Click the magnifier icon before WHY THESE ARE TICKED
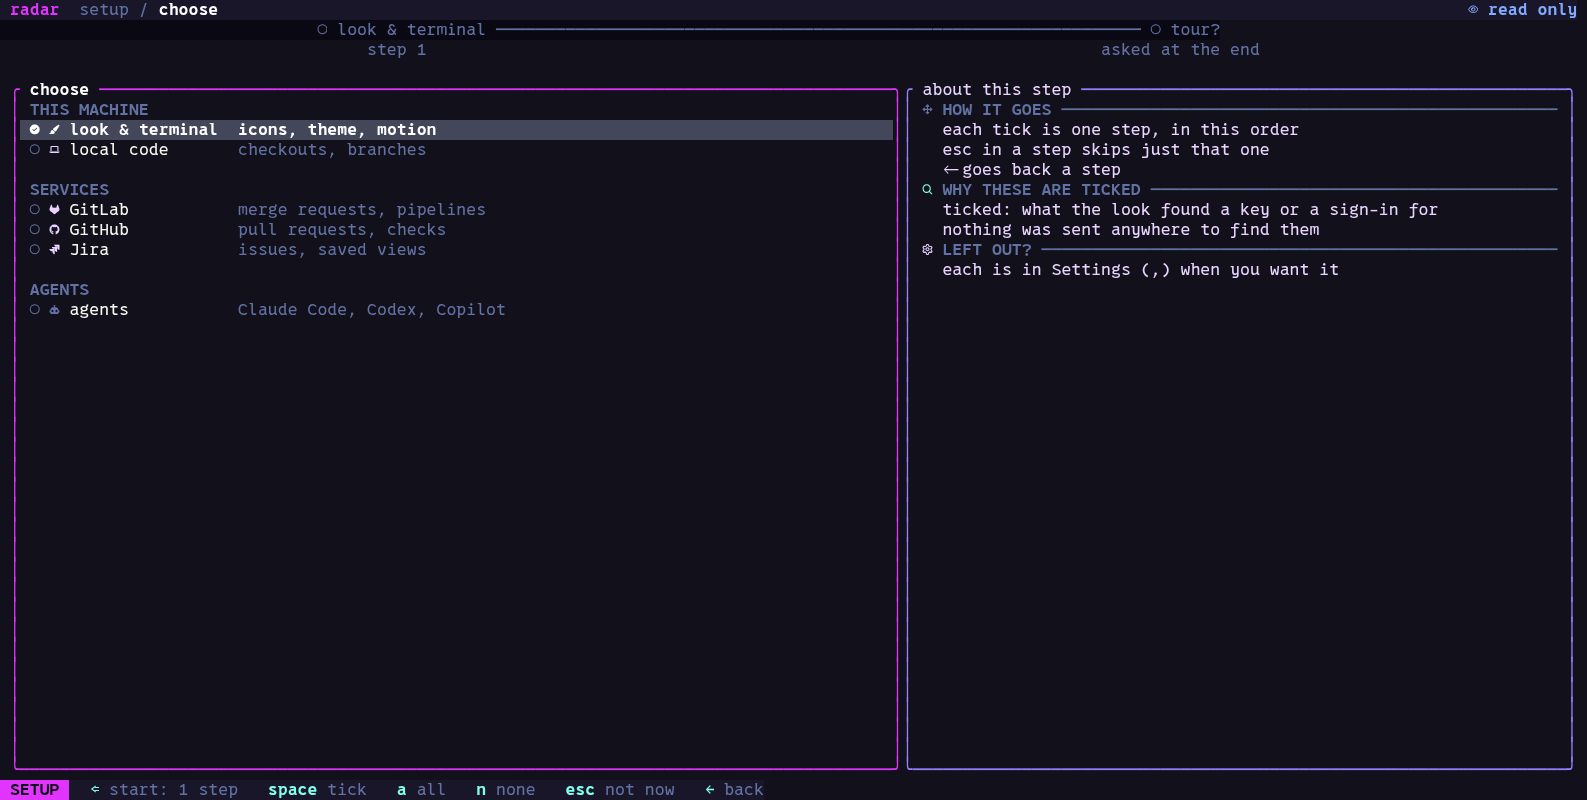This screenshot has height=800, width=1587. coord(927,190)
